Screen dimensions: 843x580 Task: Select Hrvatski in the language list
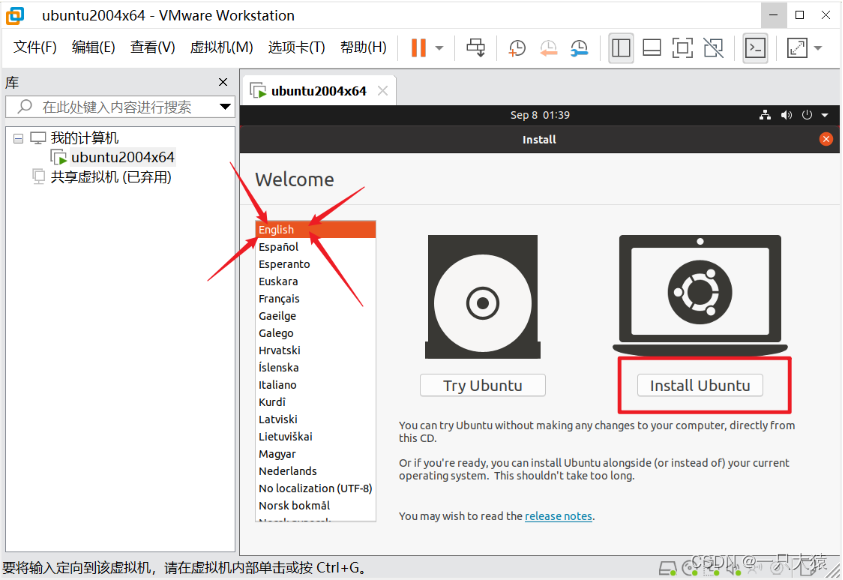pyautogui.click(x=316, y=350)
